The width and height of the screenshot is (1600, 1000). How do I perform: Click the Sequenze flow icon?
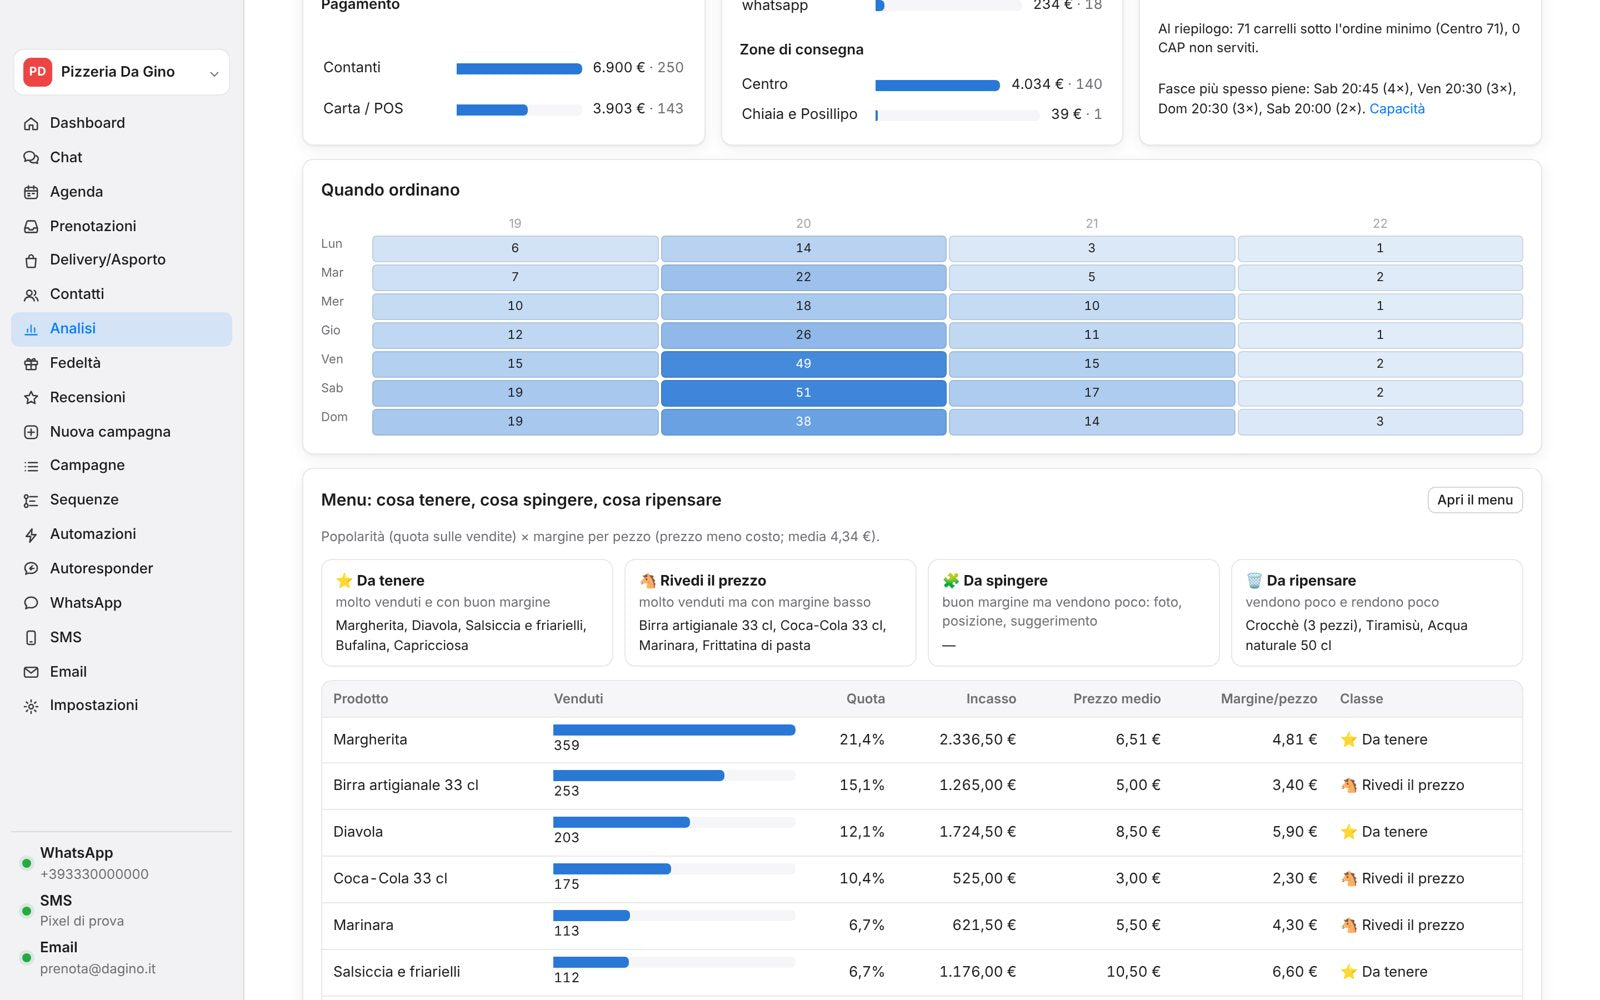click(x=31, y=500)
